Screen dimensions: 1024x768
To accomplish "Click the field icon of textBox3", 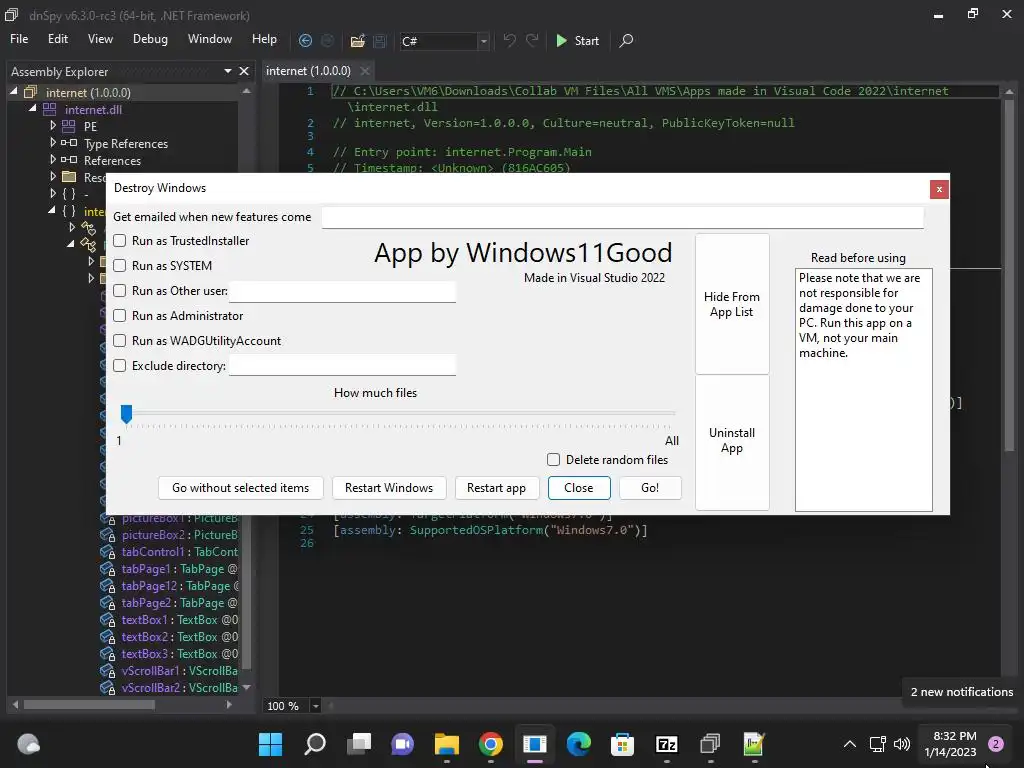I will point(108,654).
